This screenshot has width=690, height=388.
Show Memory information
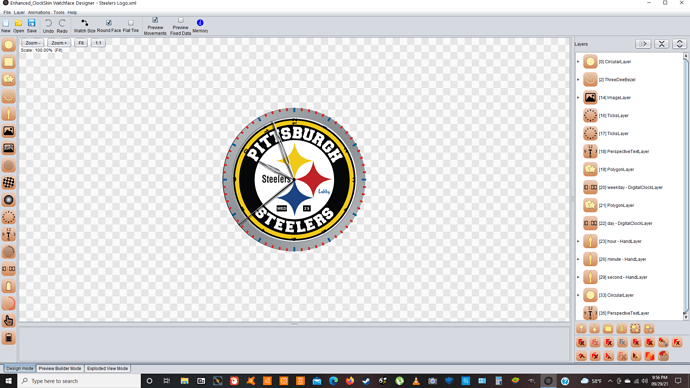(x=200, y=26)
